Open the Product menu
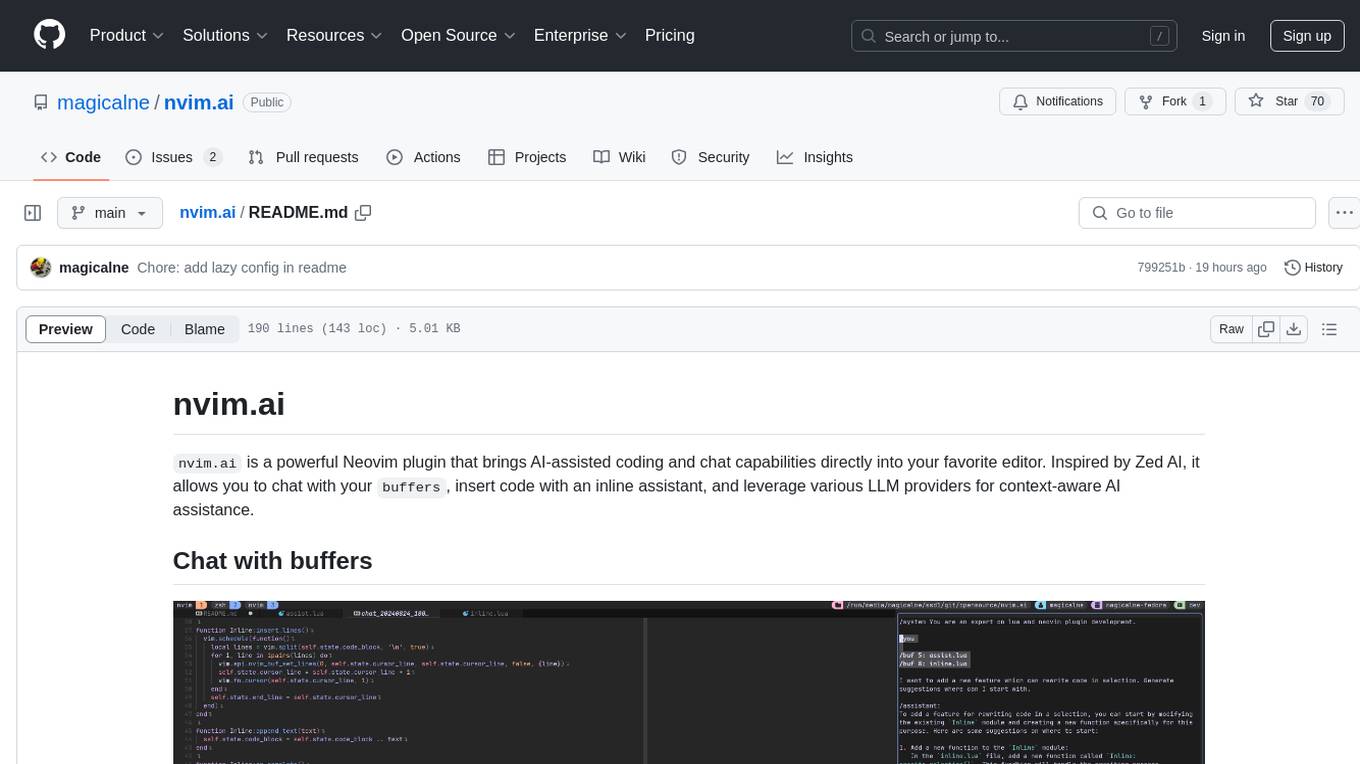The width and height of the screenshot is (1360, 764). 127,35
